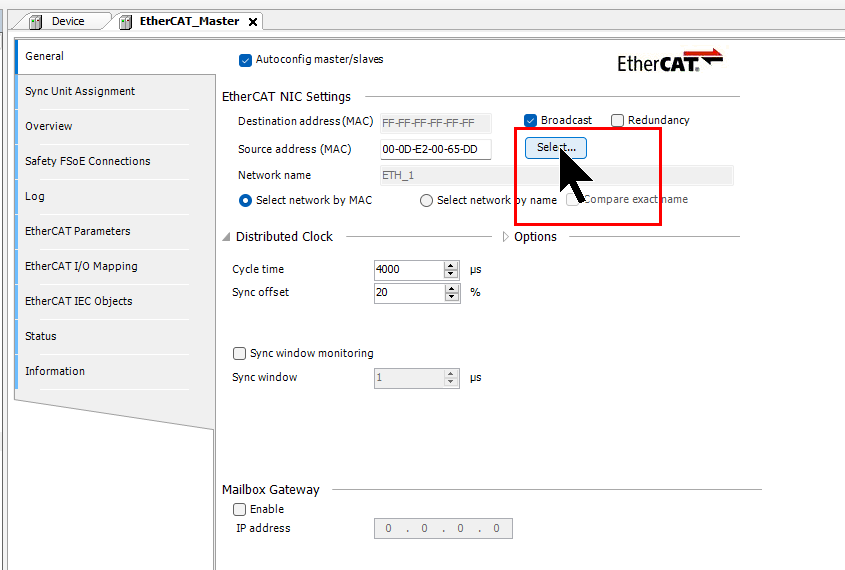Decrease Sync offset with down arrow
This screenshot has height=570, width=845.
[451, 298]
